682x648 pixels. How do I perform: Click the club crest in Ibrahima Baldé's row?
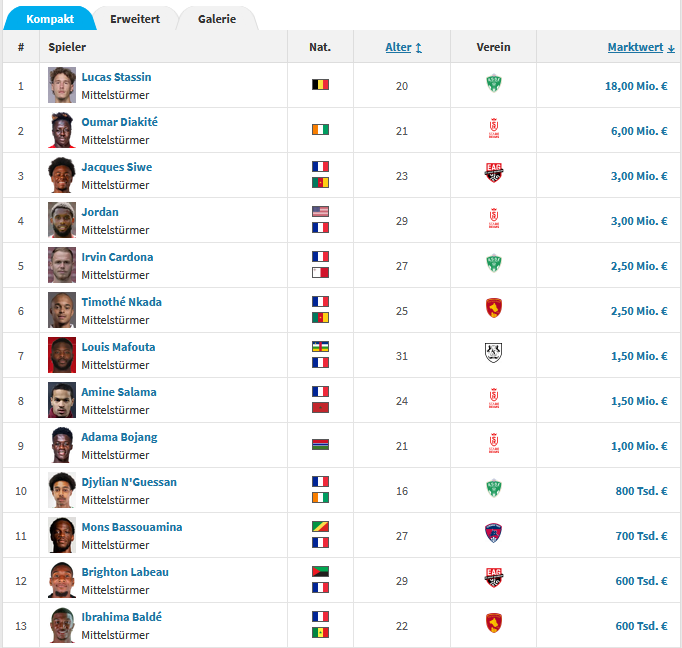pyautogui.click(x=493, y=625)
